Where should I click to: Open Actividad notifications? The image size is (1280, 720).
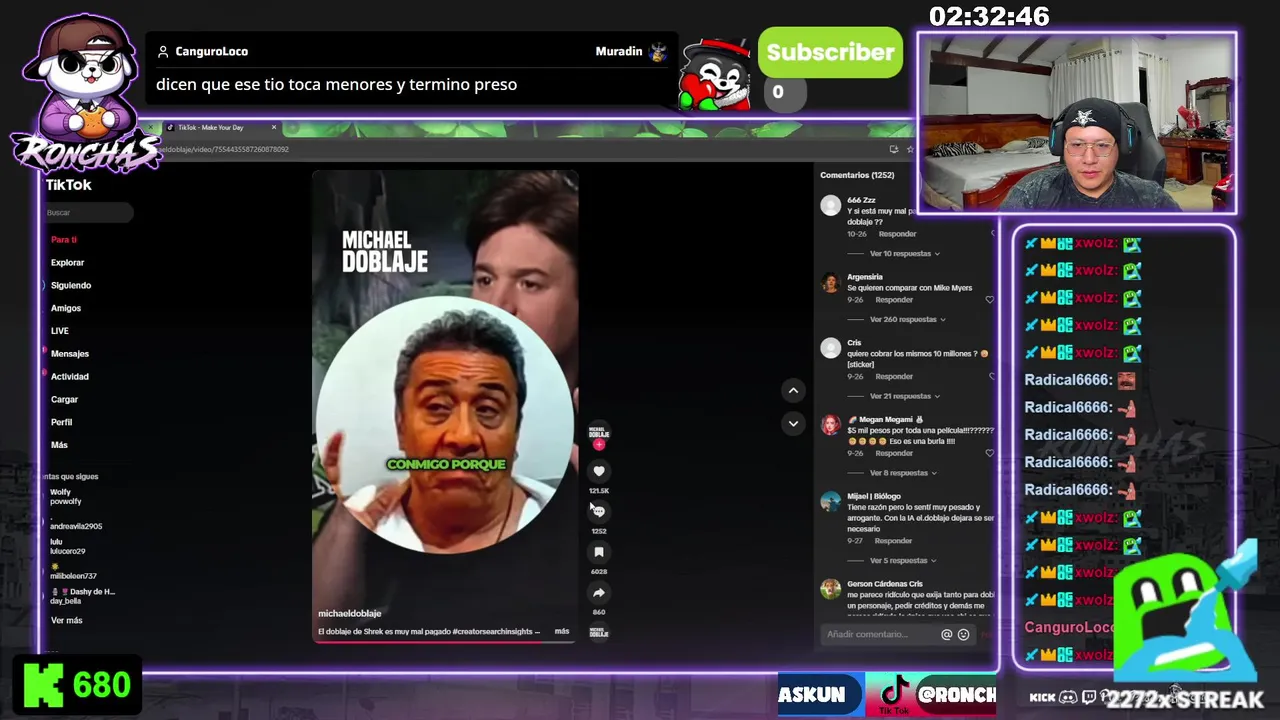pos(70,377)
